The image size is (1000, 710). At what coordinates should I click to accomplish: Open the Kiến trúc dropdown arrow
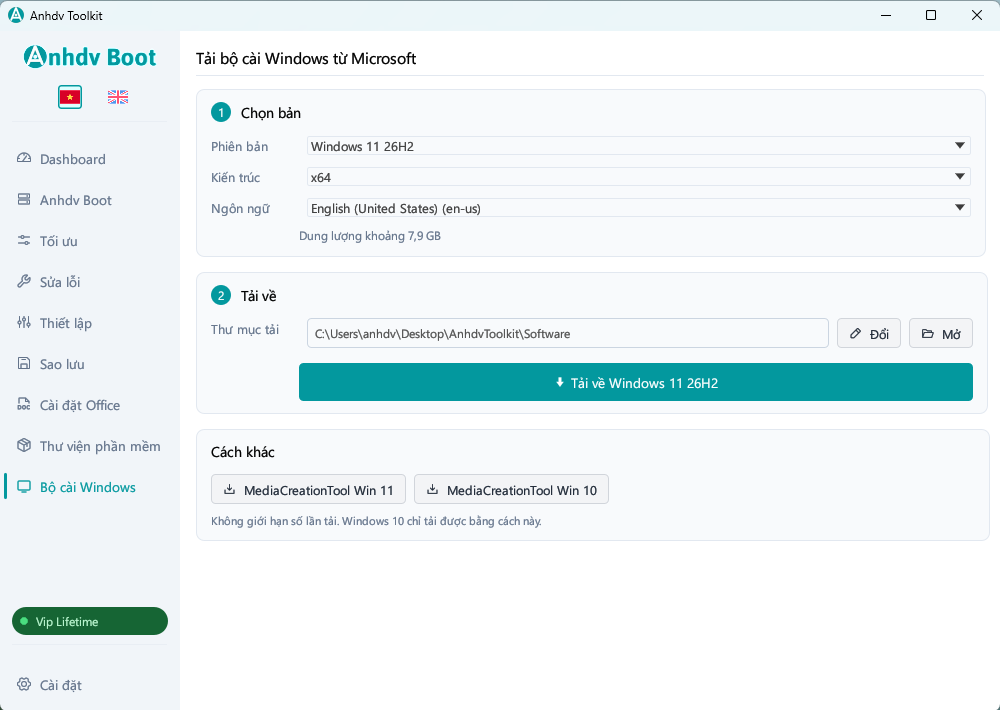pyautogui.click(x=959, y=177)
